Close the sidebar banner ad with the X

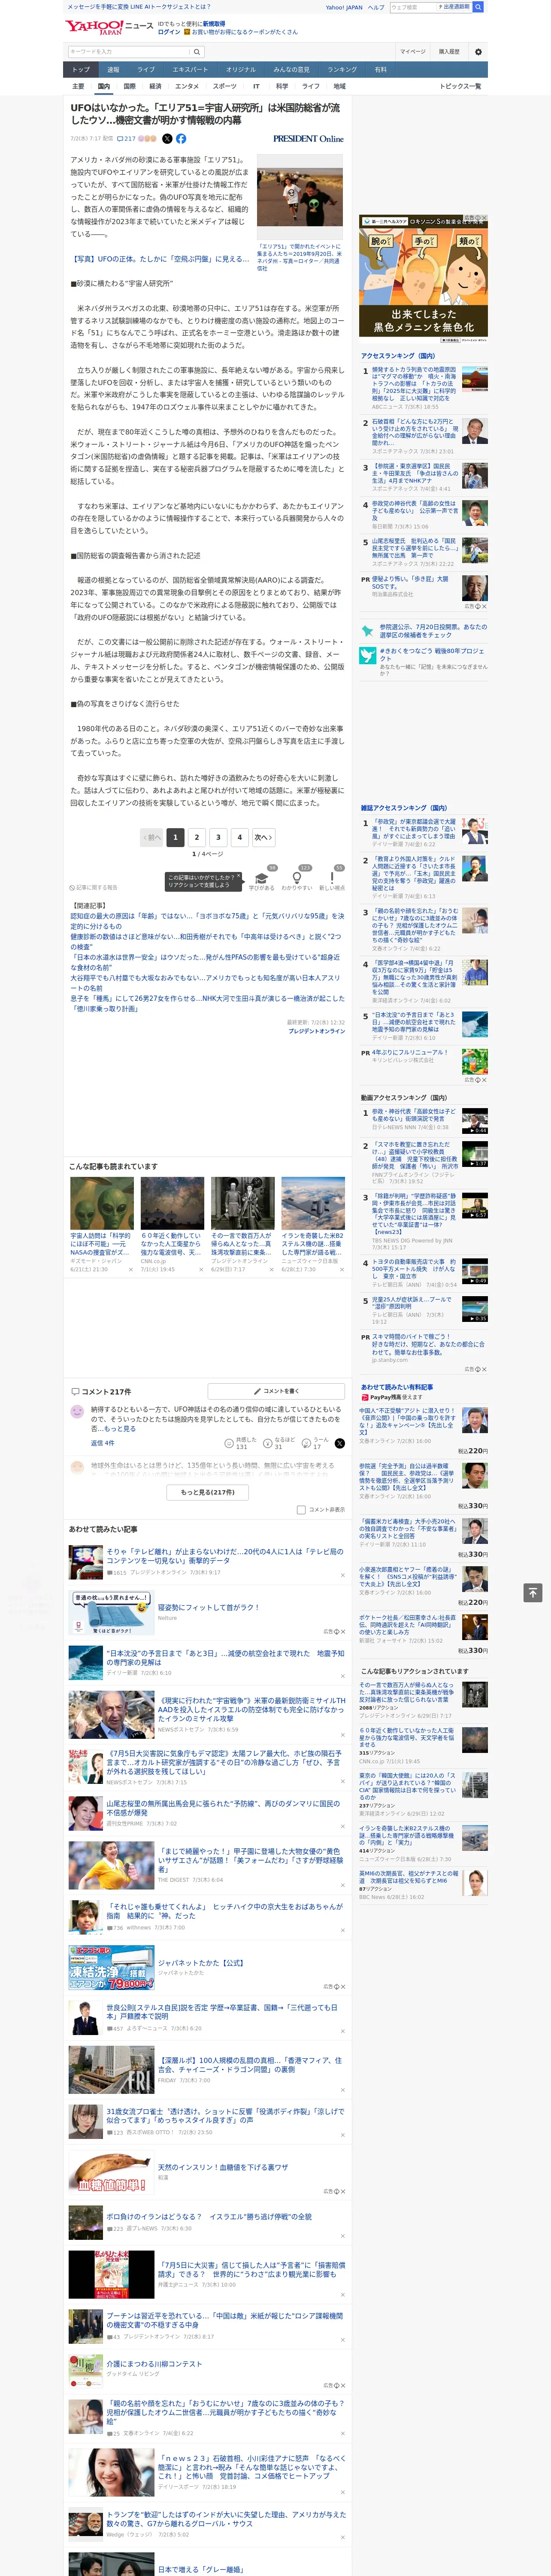(484, 218)
